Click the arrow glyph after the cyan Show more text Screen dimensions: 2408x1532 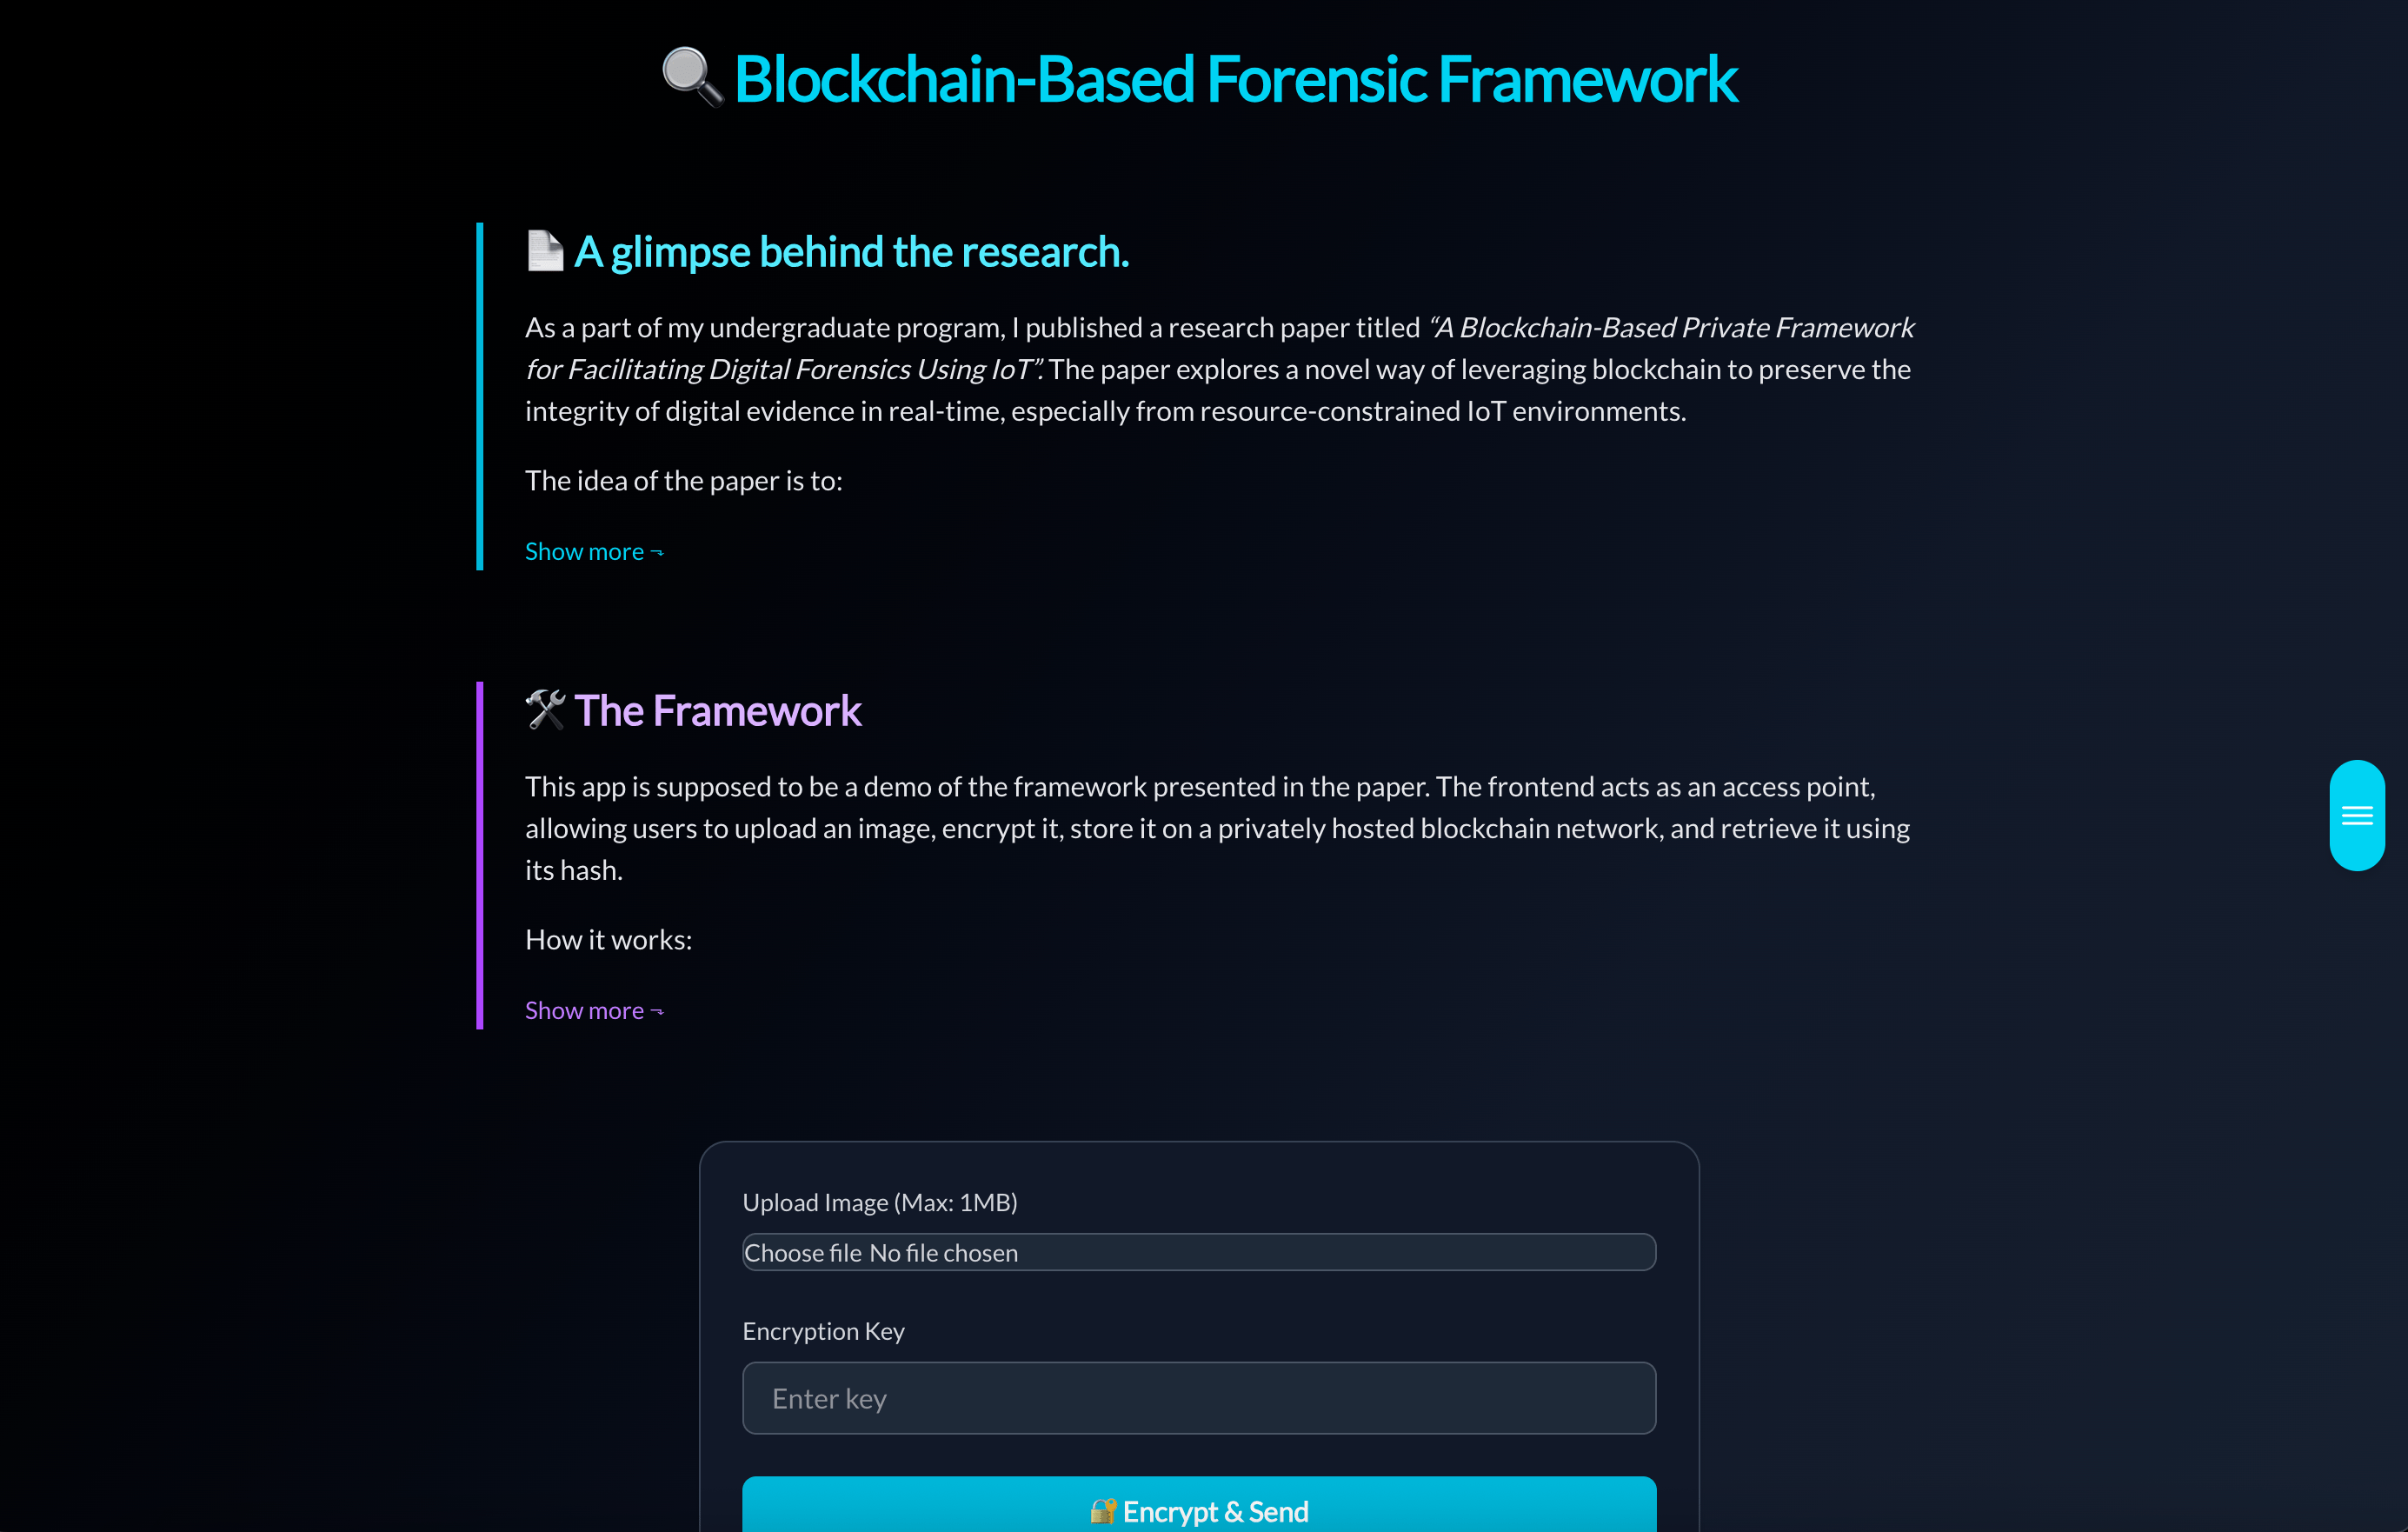657,551
